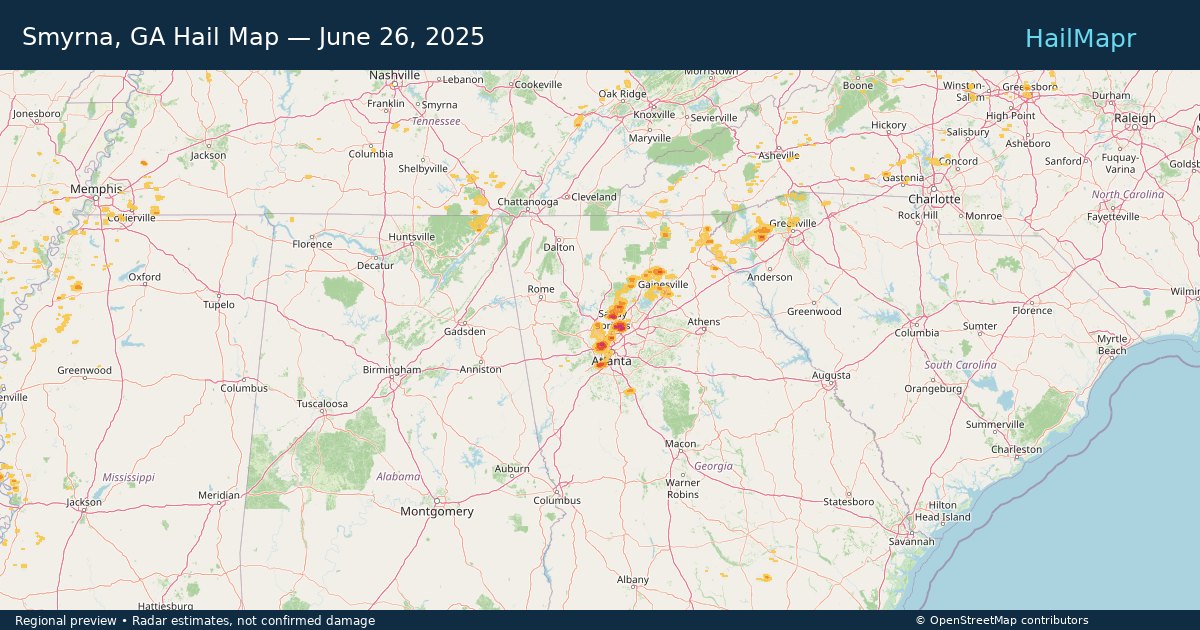Click the Regional preview radar estimates note
Image resolution: width=1200 pixels, height=630 pixels.
click(x=195, y=621)
